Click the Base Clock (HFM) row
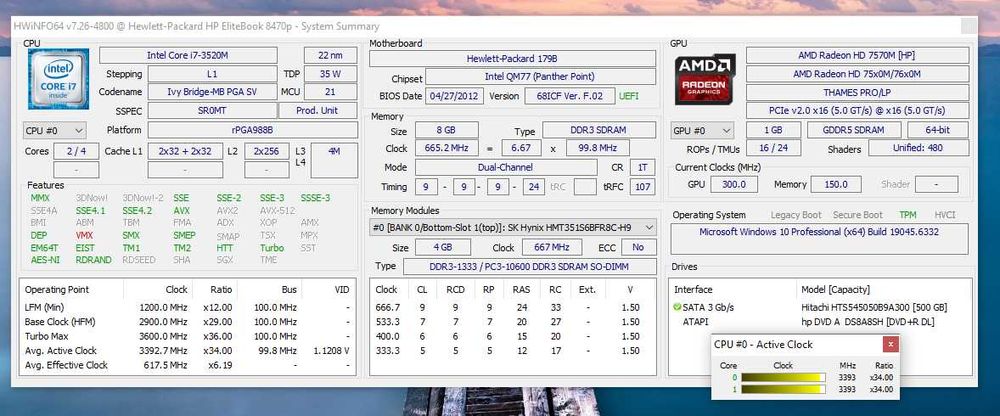This screenshot has height=416, width=1000. pyautogui.click(x=188, y=322)
